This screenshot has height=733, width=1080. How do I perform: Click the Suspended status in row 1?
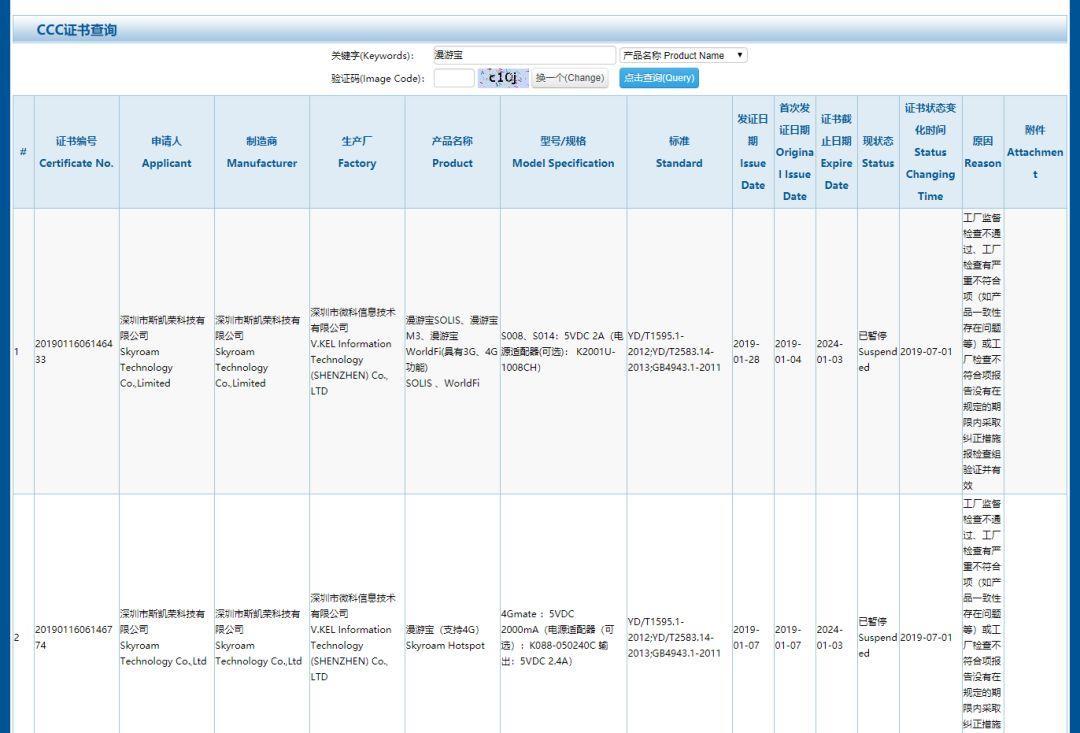tap(877, 351)
